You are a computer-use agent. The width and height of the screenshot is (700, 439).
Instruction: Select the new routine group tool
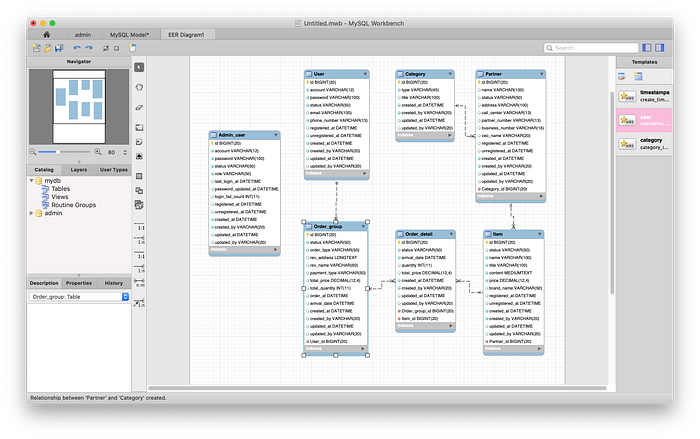click(139, 205)
